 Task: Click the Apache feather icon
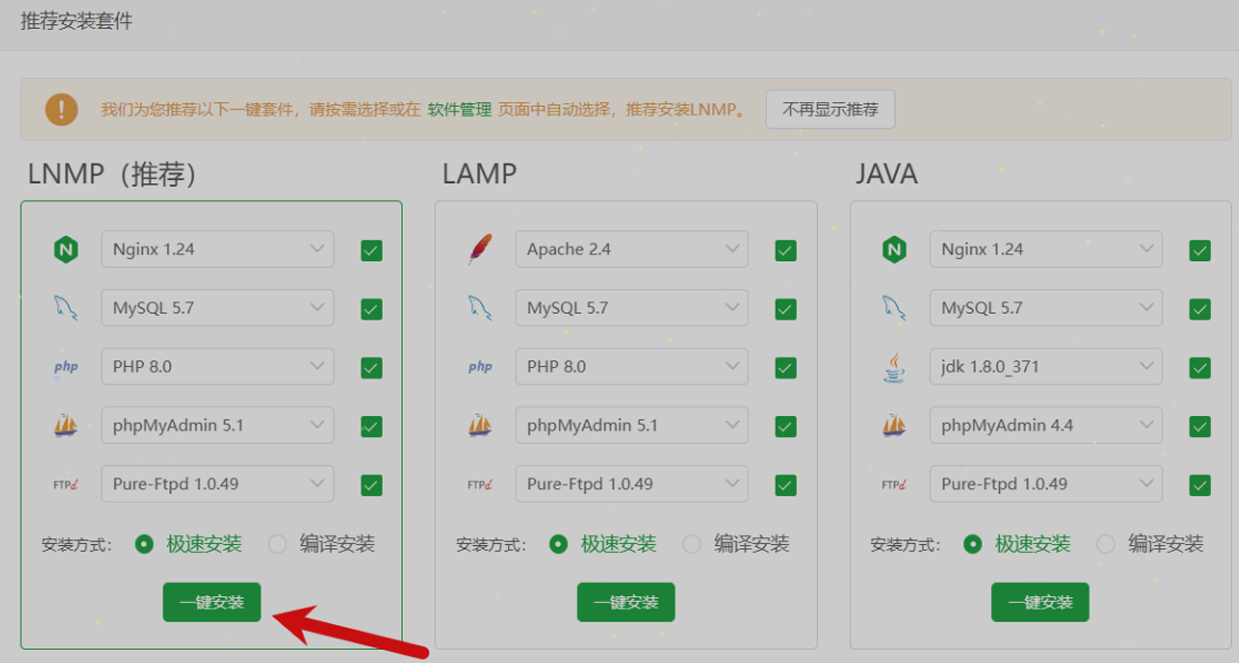480,250
